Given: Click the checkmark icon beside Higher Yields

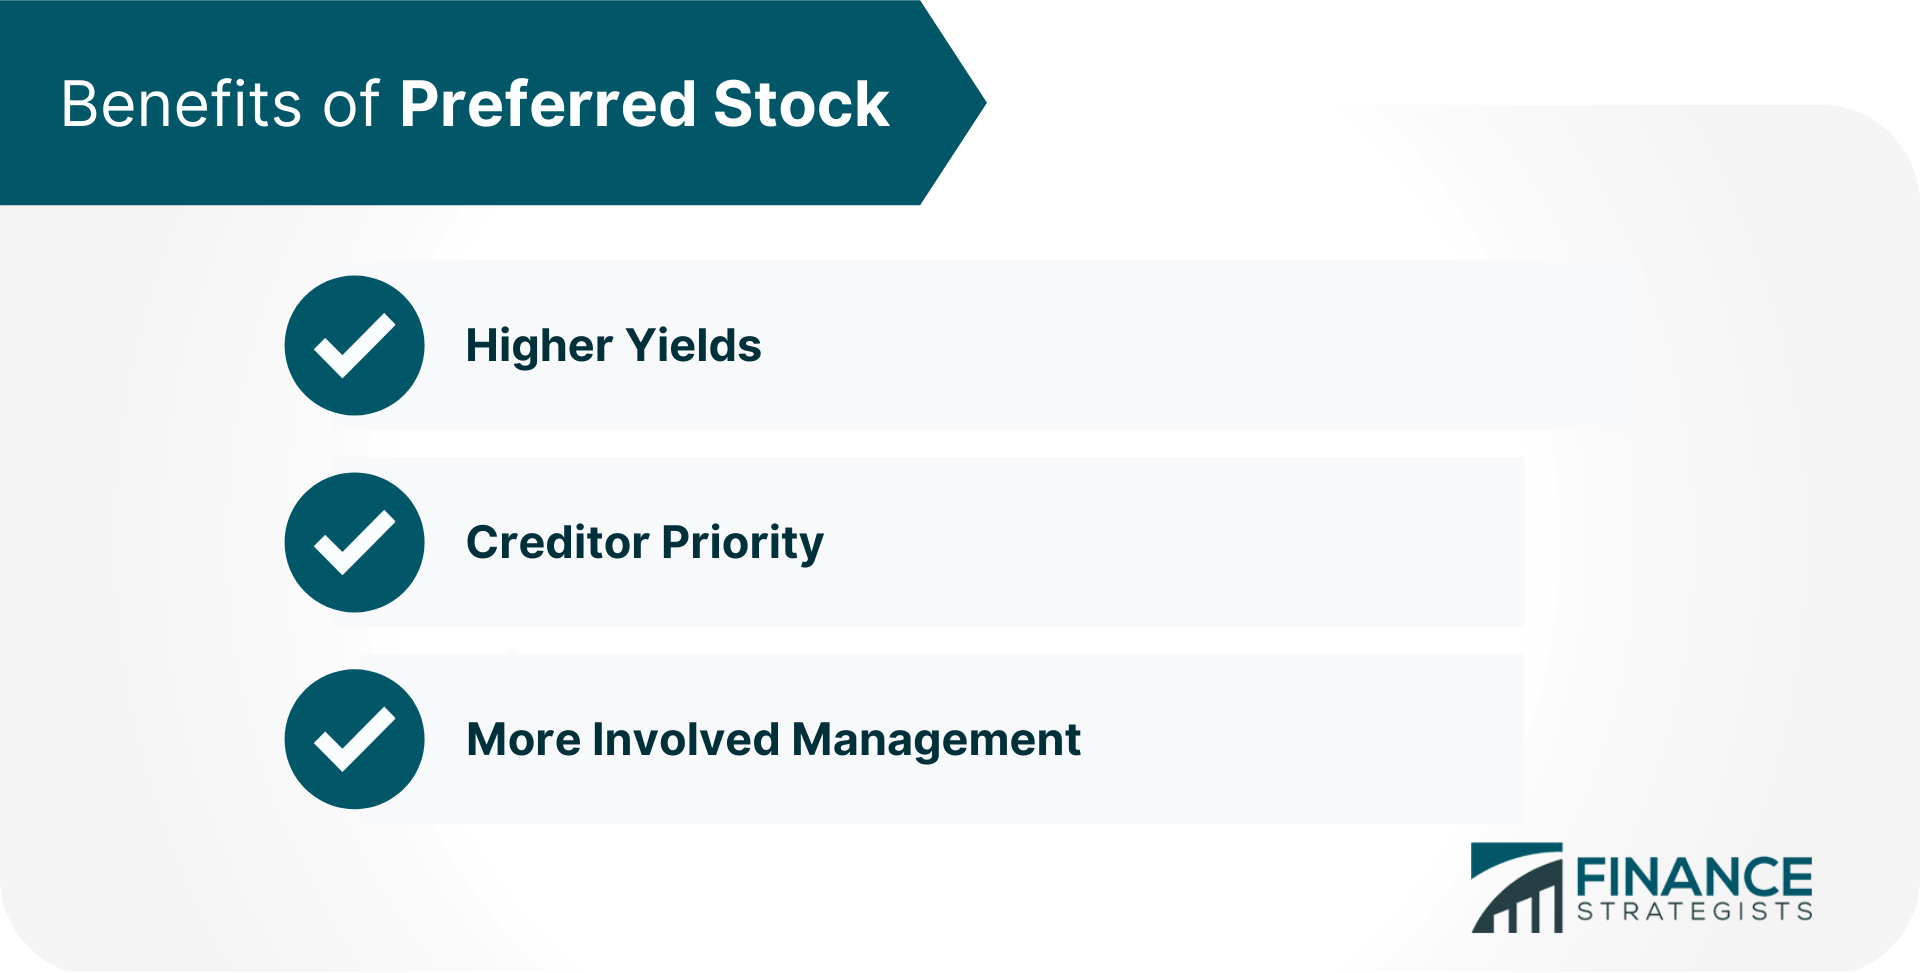Looking at the screenshot, I should 354,345.
